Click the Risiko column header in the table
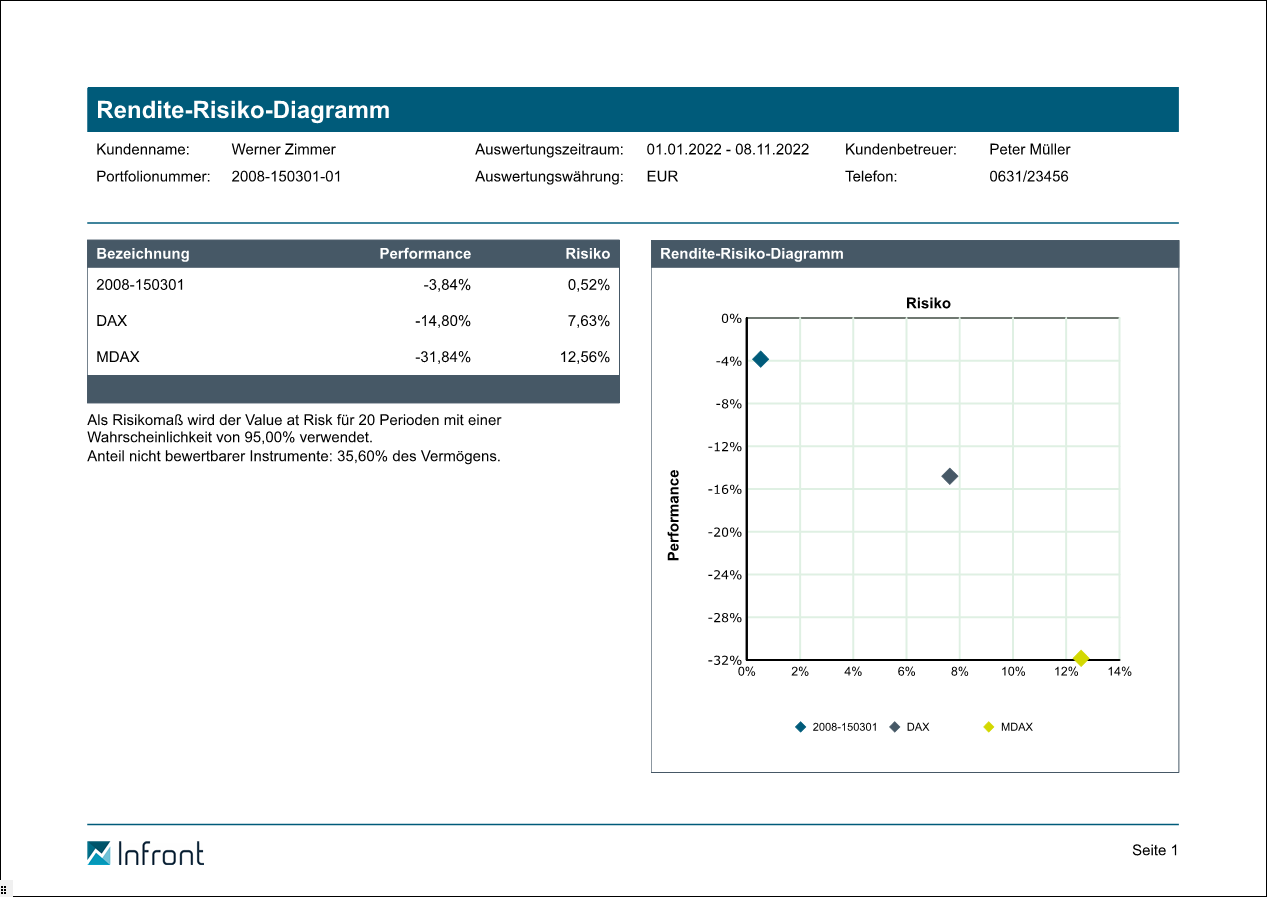The image size is (1267, 897). [x=587, y=254]
